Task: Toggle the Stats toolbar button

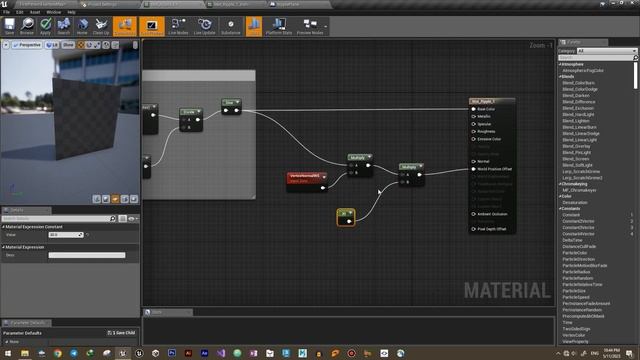Action: coord(254,26)
